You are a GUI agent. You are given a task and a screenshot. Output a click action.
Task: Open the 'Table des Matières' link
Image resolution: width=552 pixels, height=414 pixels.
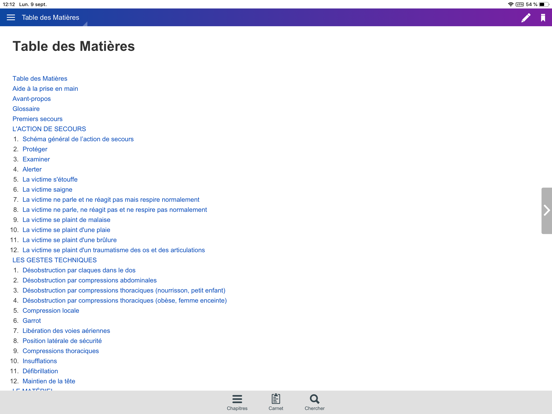click(40, 79)
